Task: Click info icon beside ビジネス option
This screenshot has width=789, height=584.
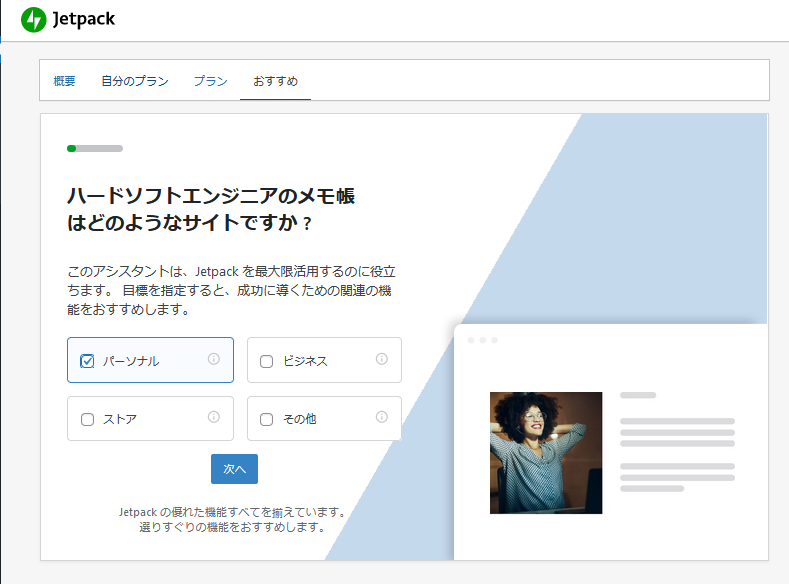Action: coord(381,360)
